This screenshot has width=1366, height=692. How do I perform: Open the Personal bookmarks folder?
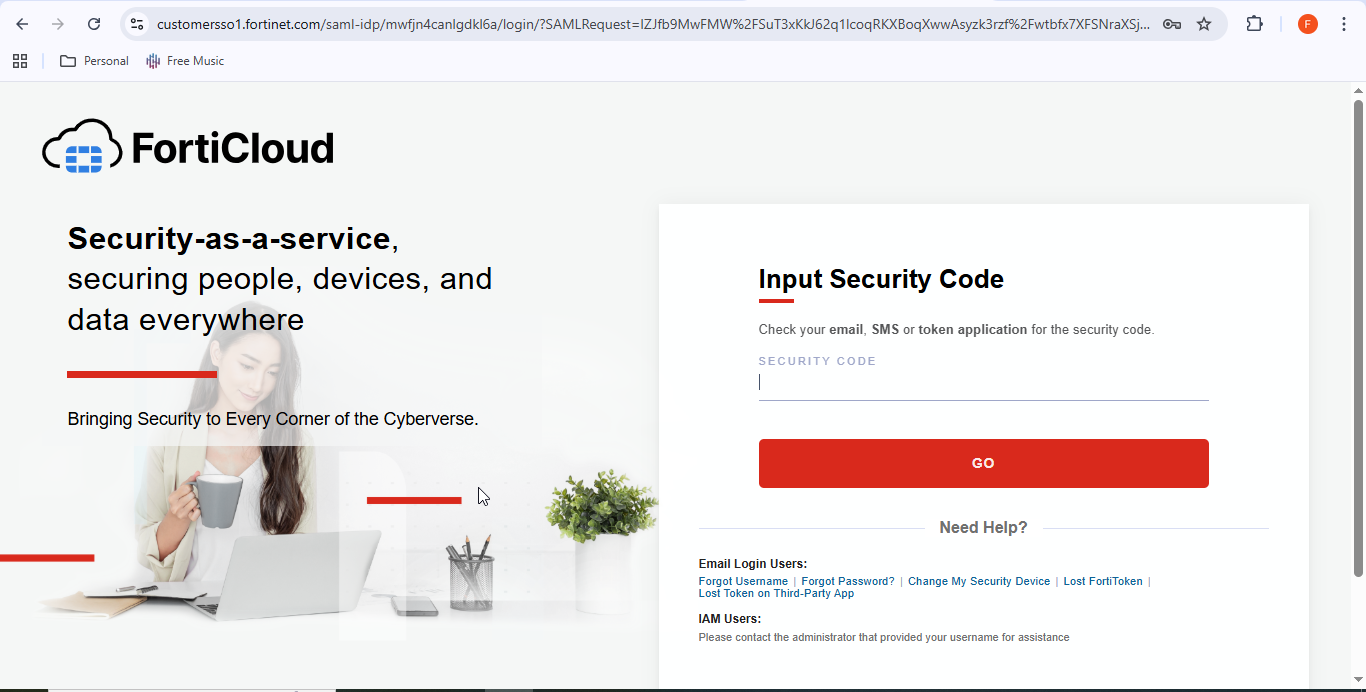[94, 61]
